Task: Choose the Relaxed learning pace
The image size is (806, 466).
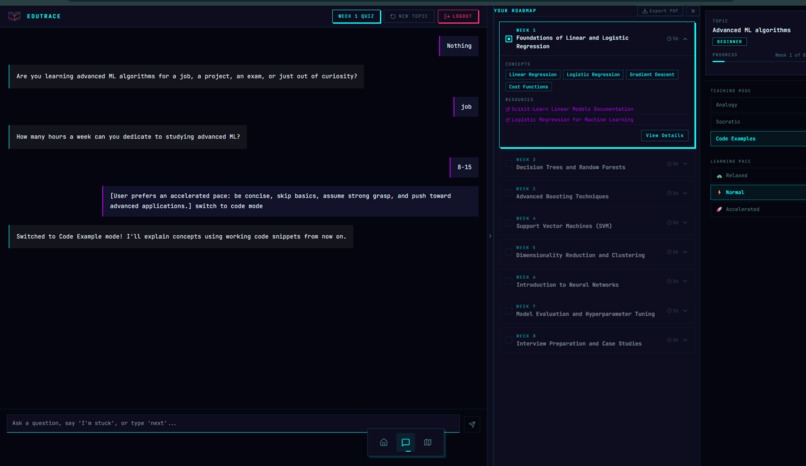Action: click(x=758, y=176)
